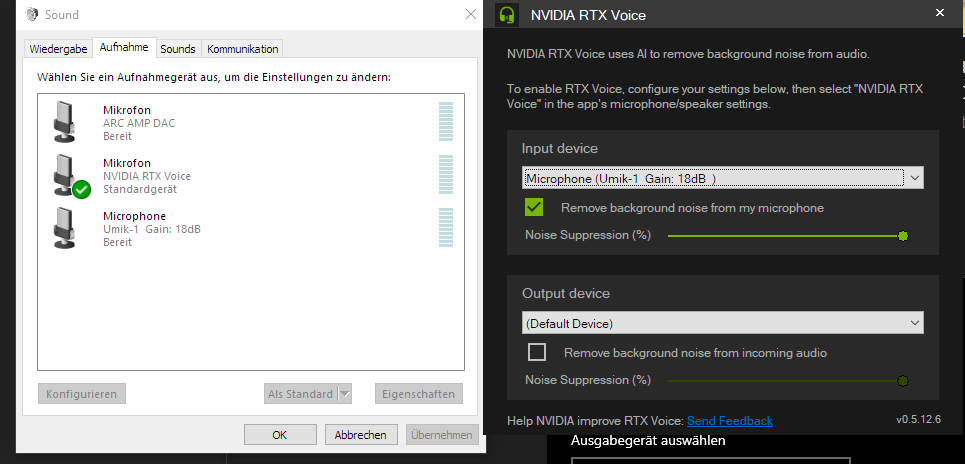
Task: Disable remove background noise from my microphone
Action: [x=534, y=207]
